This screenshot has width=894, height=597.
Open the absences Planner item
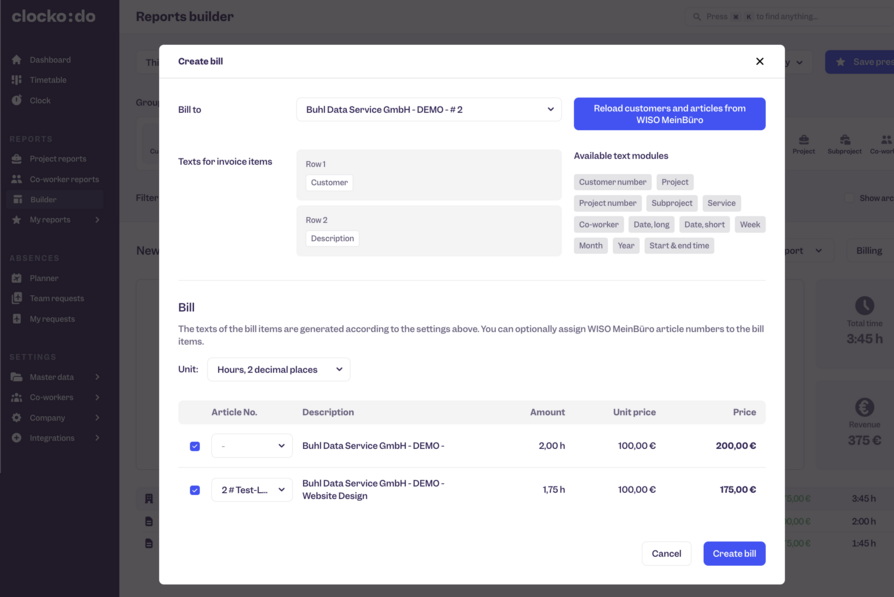point(44,278)
